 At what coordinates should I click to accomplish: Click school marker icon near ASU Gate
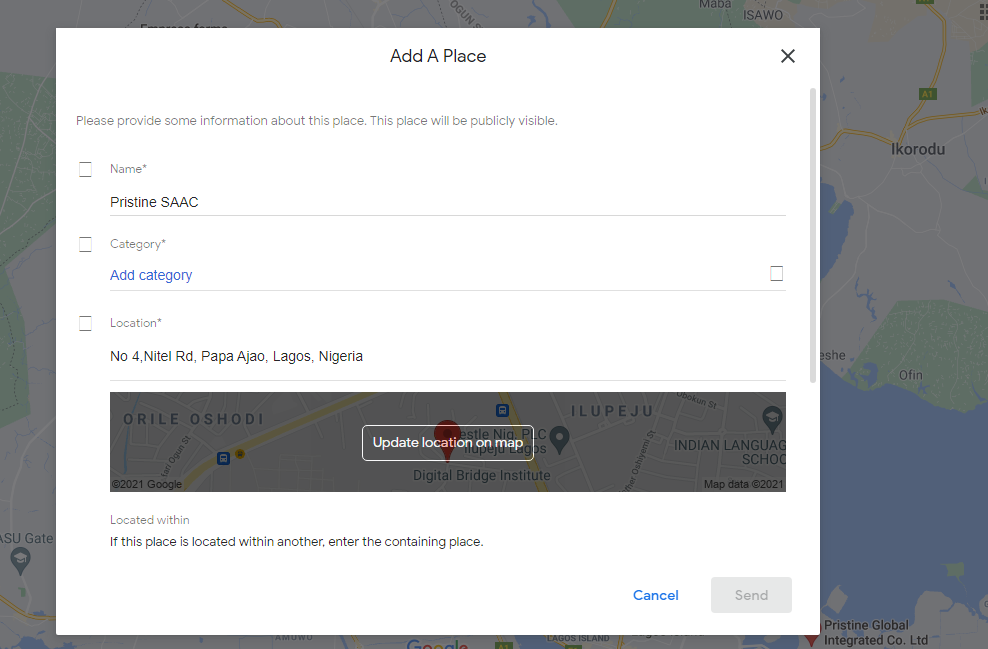(20, 560)
